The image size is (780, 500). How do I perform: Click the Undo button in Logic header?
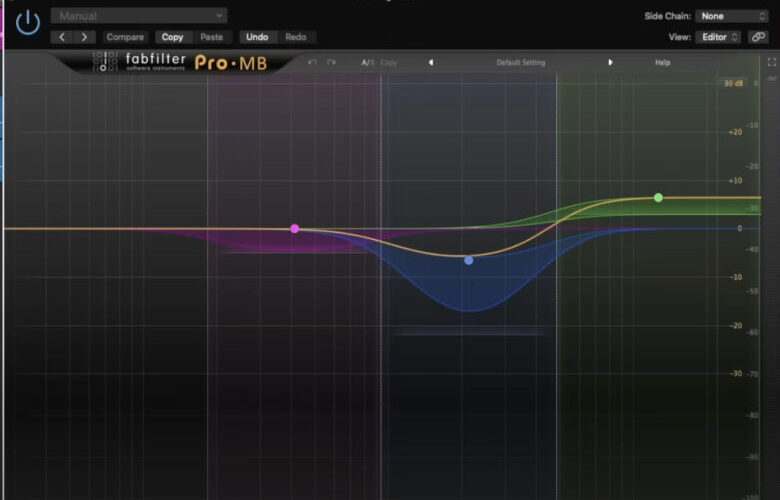(x=257, y=37)
